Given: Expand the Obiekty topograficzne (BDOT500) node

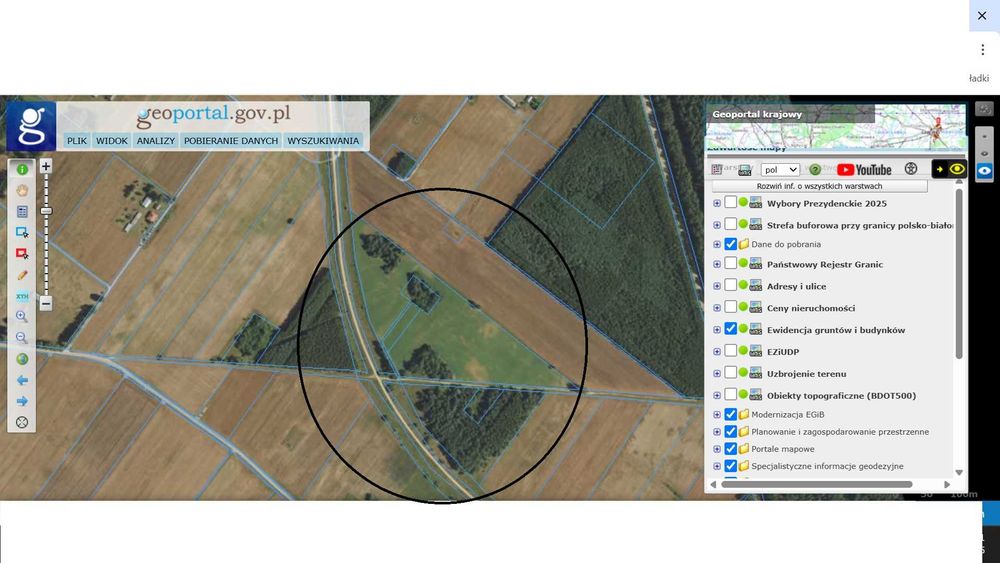Looking at the screenshot, I should coord(717,395).
